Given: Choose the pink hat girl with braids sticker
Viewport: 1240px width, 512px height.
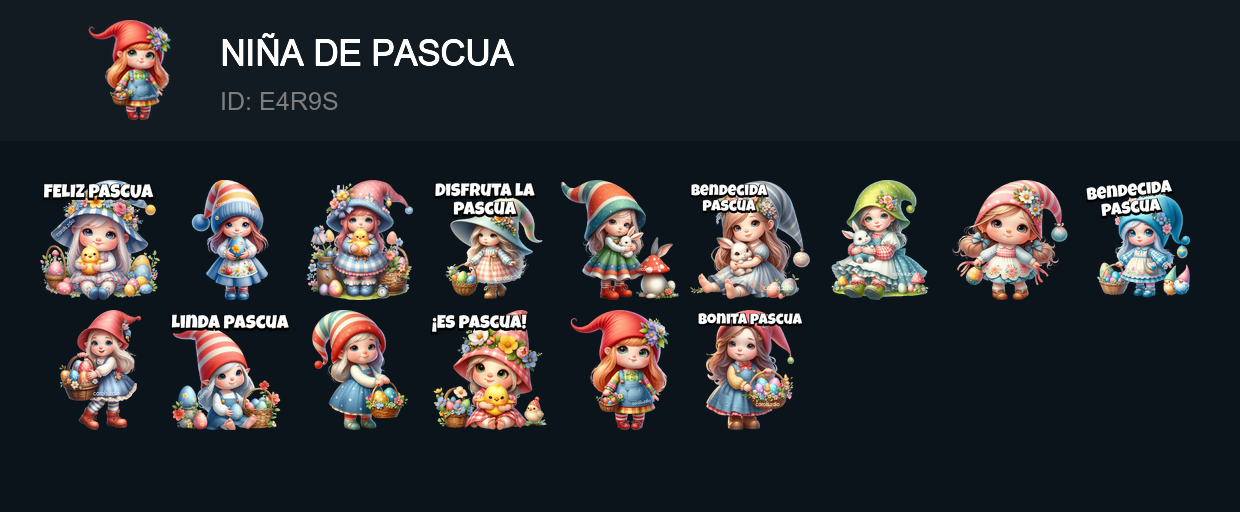Looking at the screenshot, I should tap(1011, 239).
